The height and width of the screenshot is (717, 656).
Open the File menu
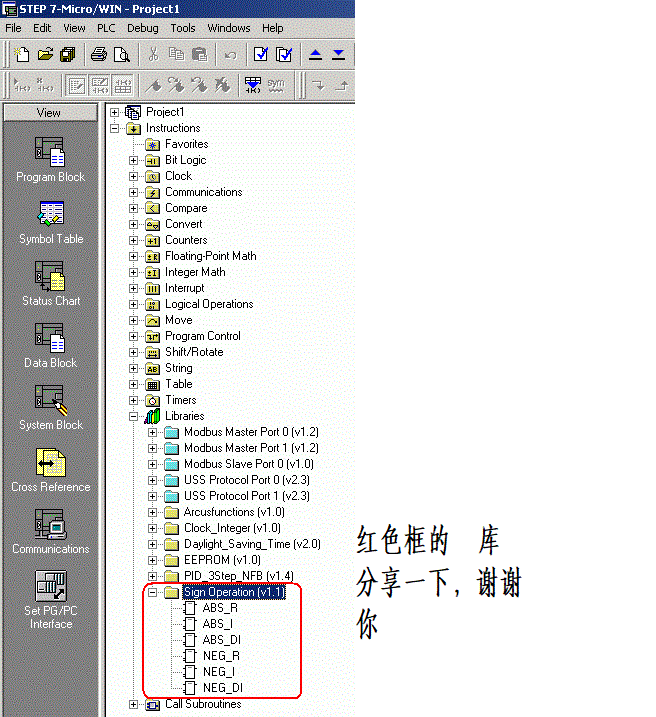coord(13,28)
